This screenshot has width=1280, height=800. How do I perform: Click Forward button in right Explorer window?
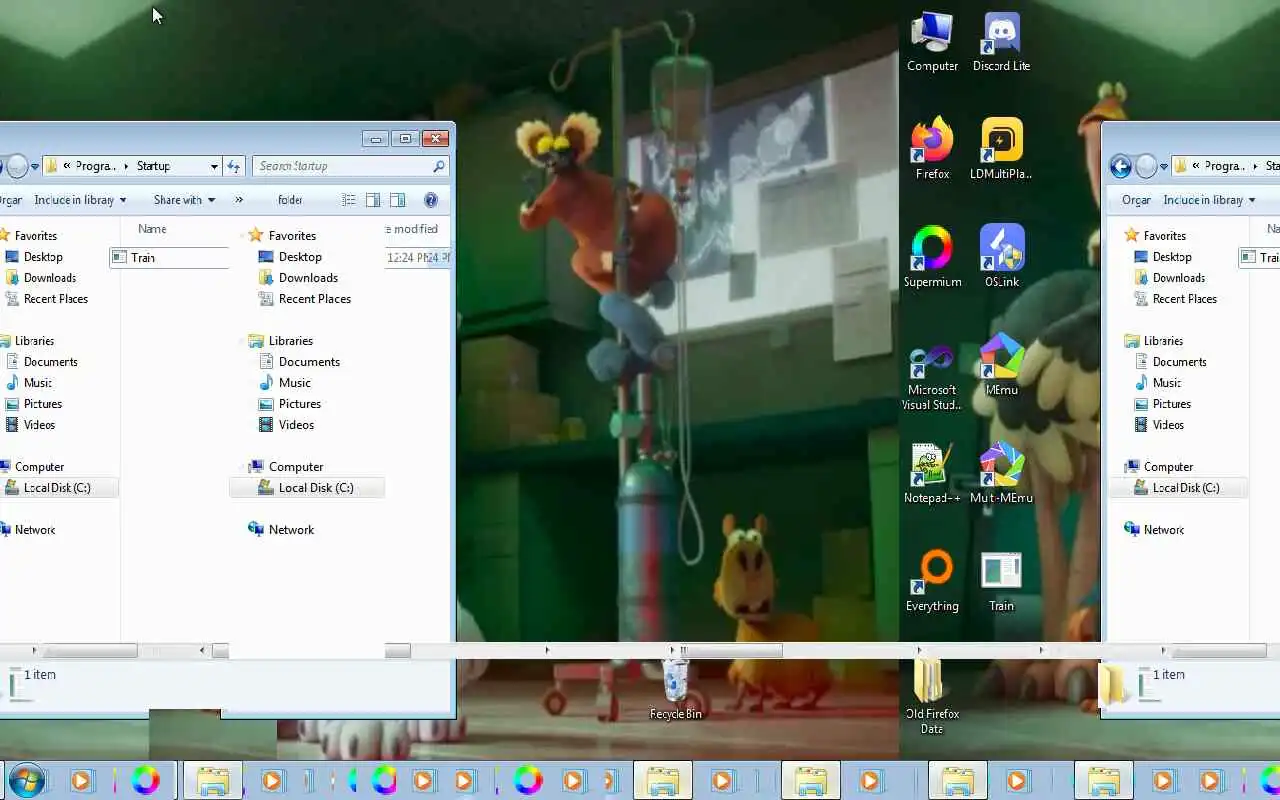coord(1147,166)
